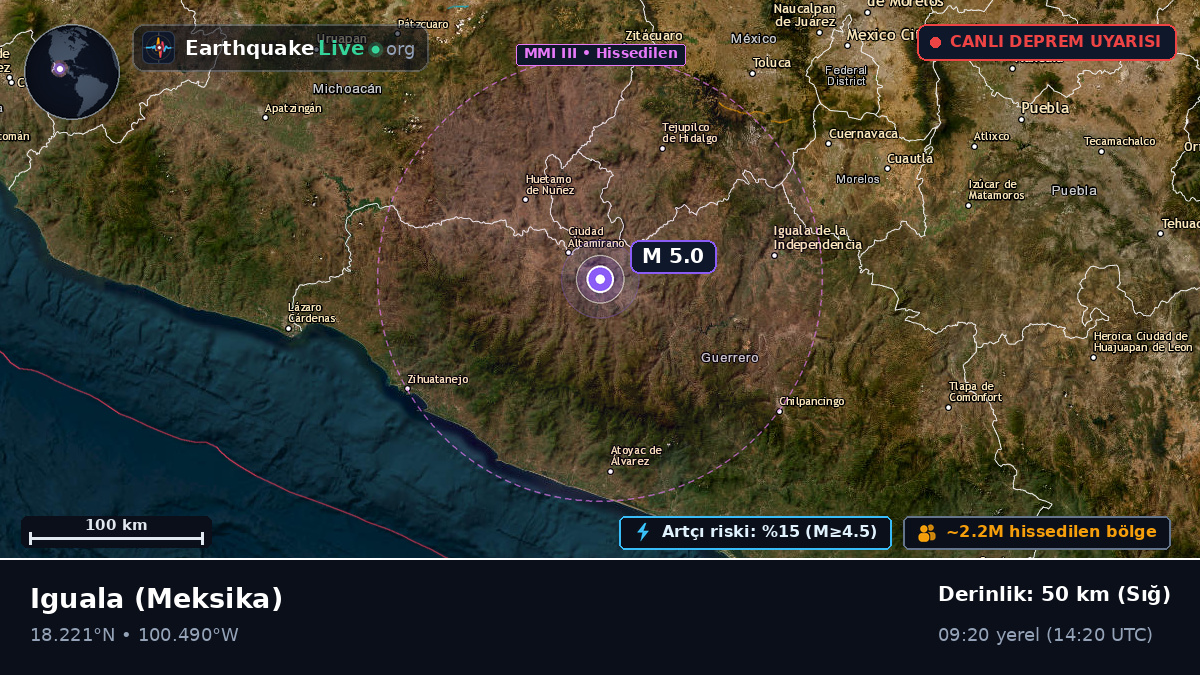
Task: Click the EarthquakeLive compass logo icon
Action: tap(158, 47)
